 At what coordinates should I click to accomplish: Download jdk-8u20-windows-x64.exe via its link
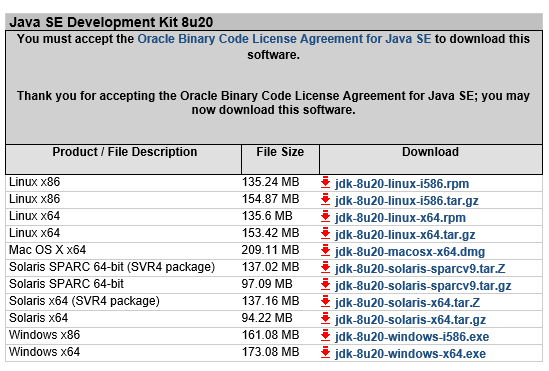point(410,354)
